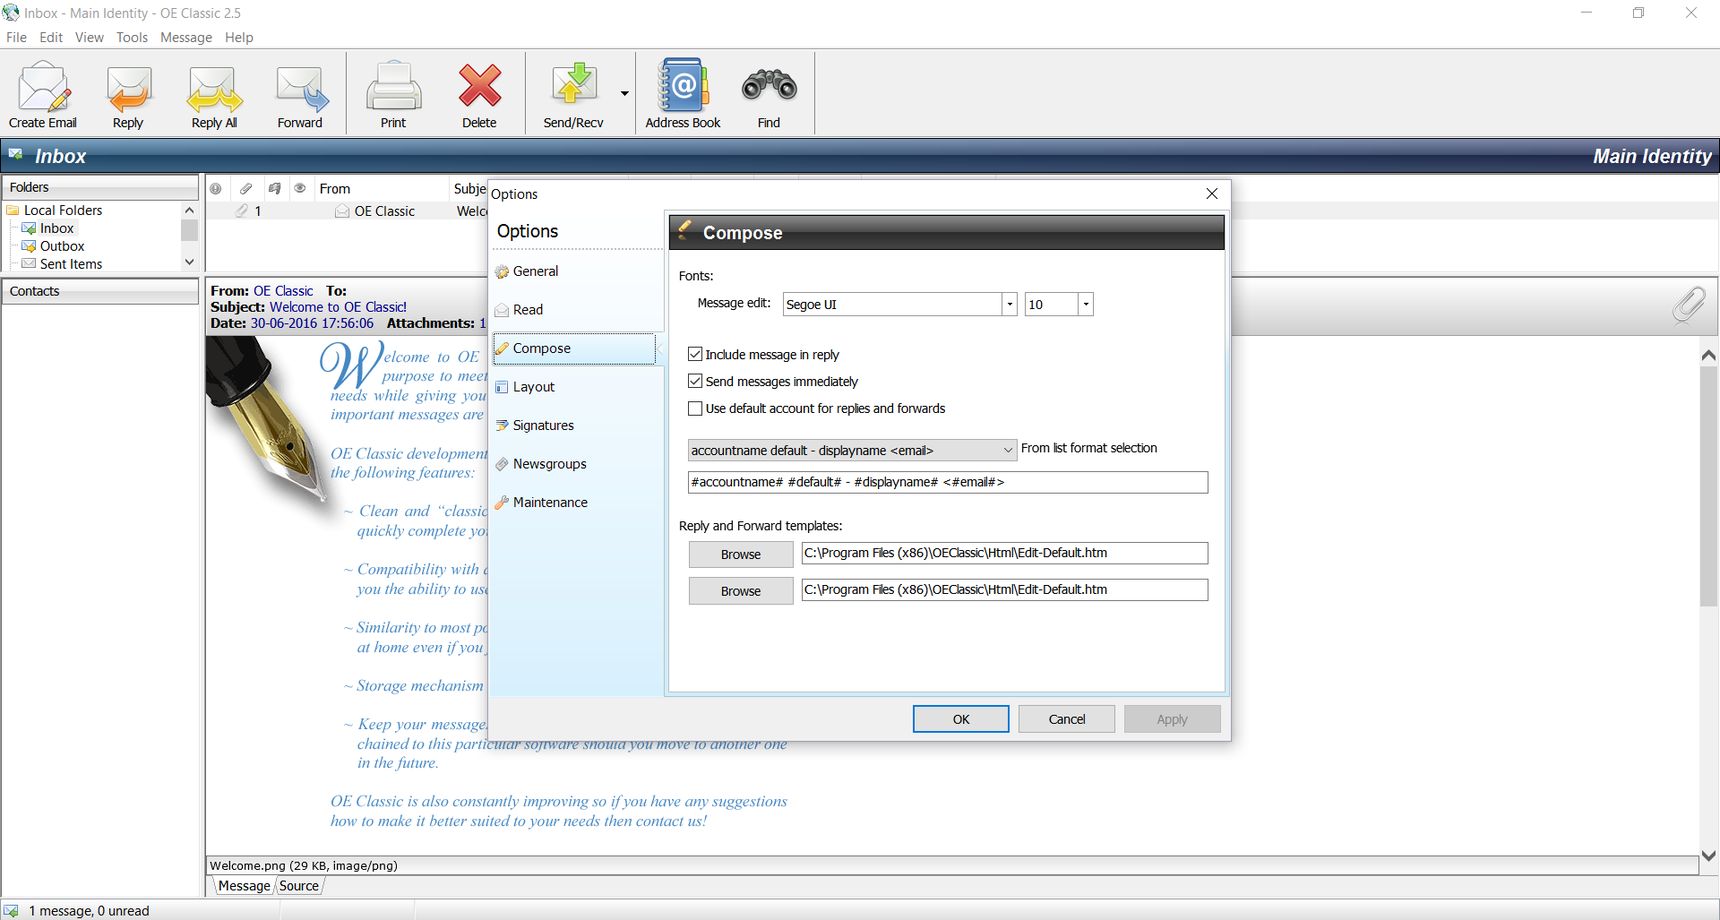This screenshot has height=920, width=1720.
Task: Switch to the Source tab
Action: pos(299,885)
